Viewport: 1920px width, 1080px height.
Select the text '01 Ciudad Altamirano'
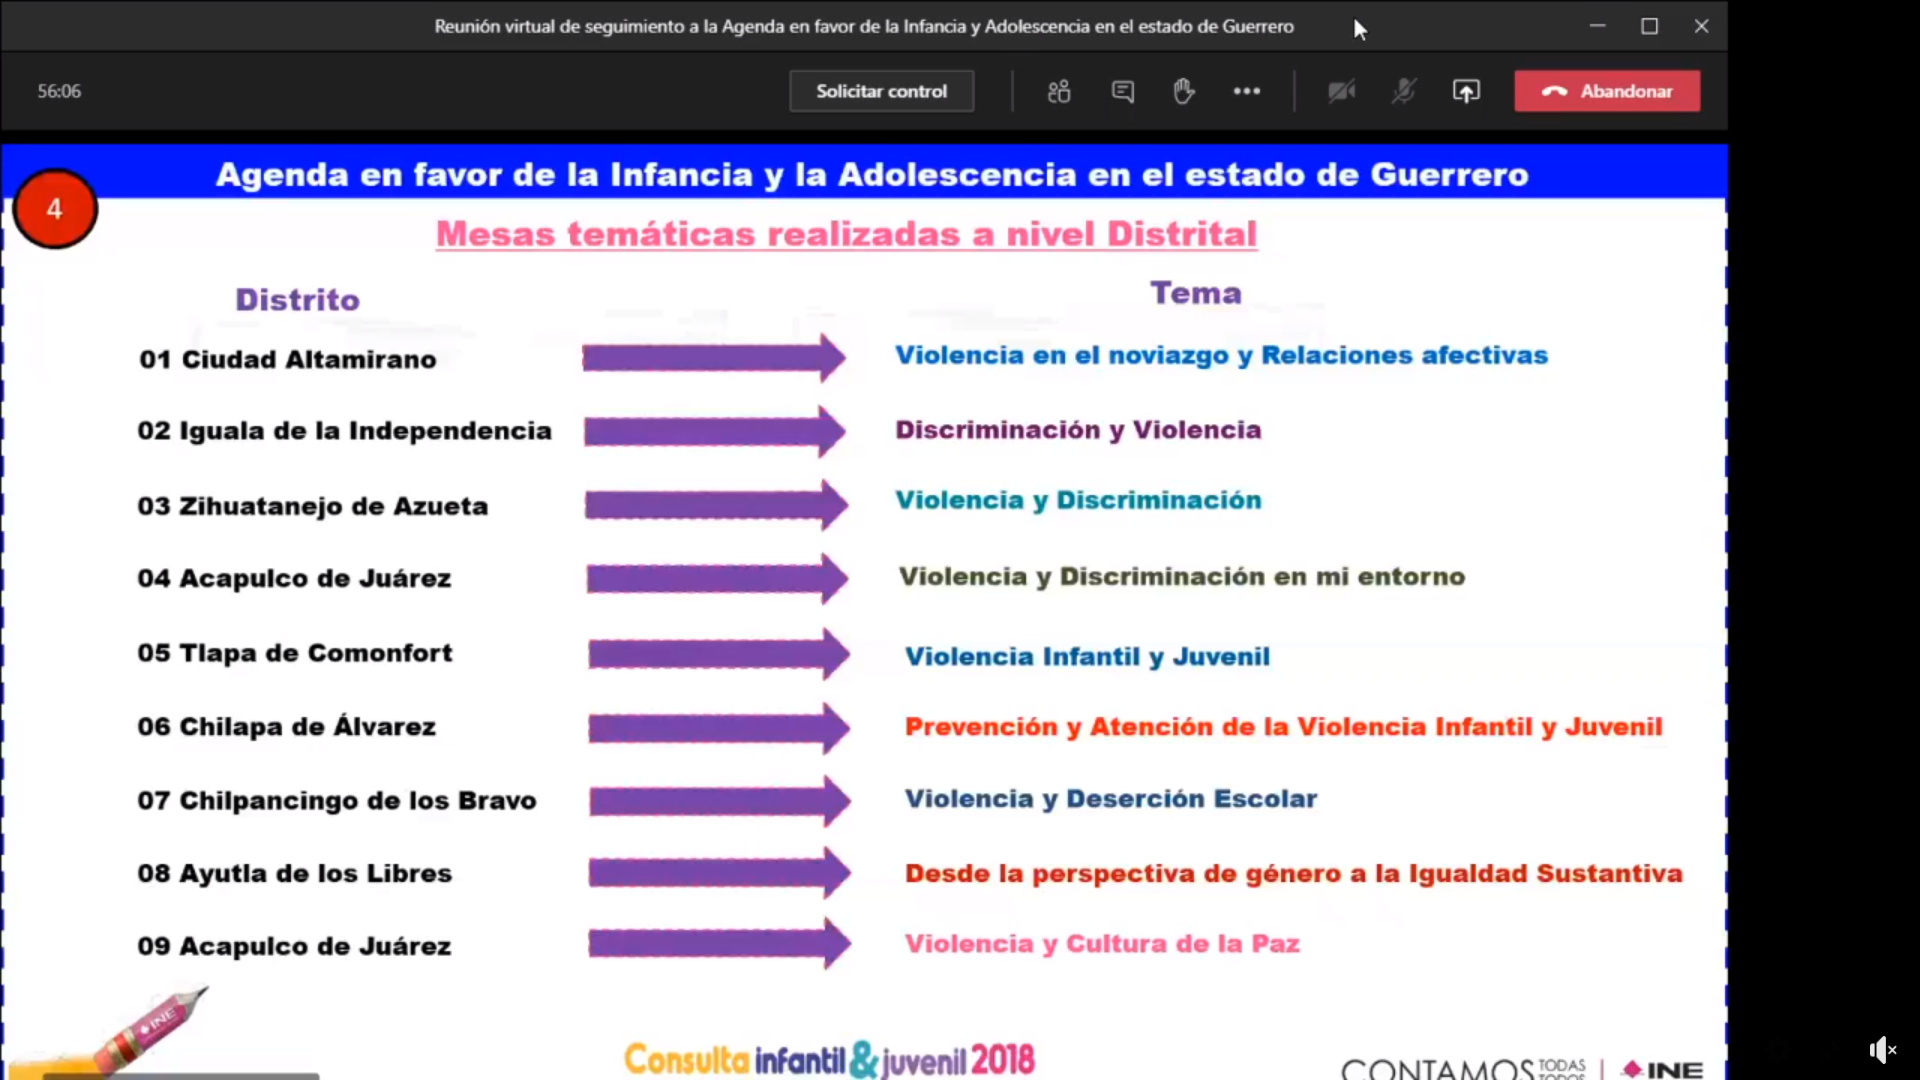[x=288, y=360]
